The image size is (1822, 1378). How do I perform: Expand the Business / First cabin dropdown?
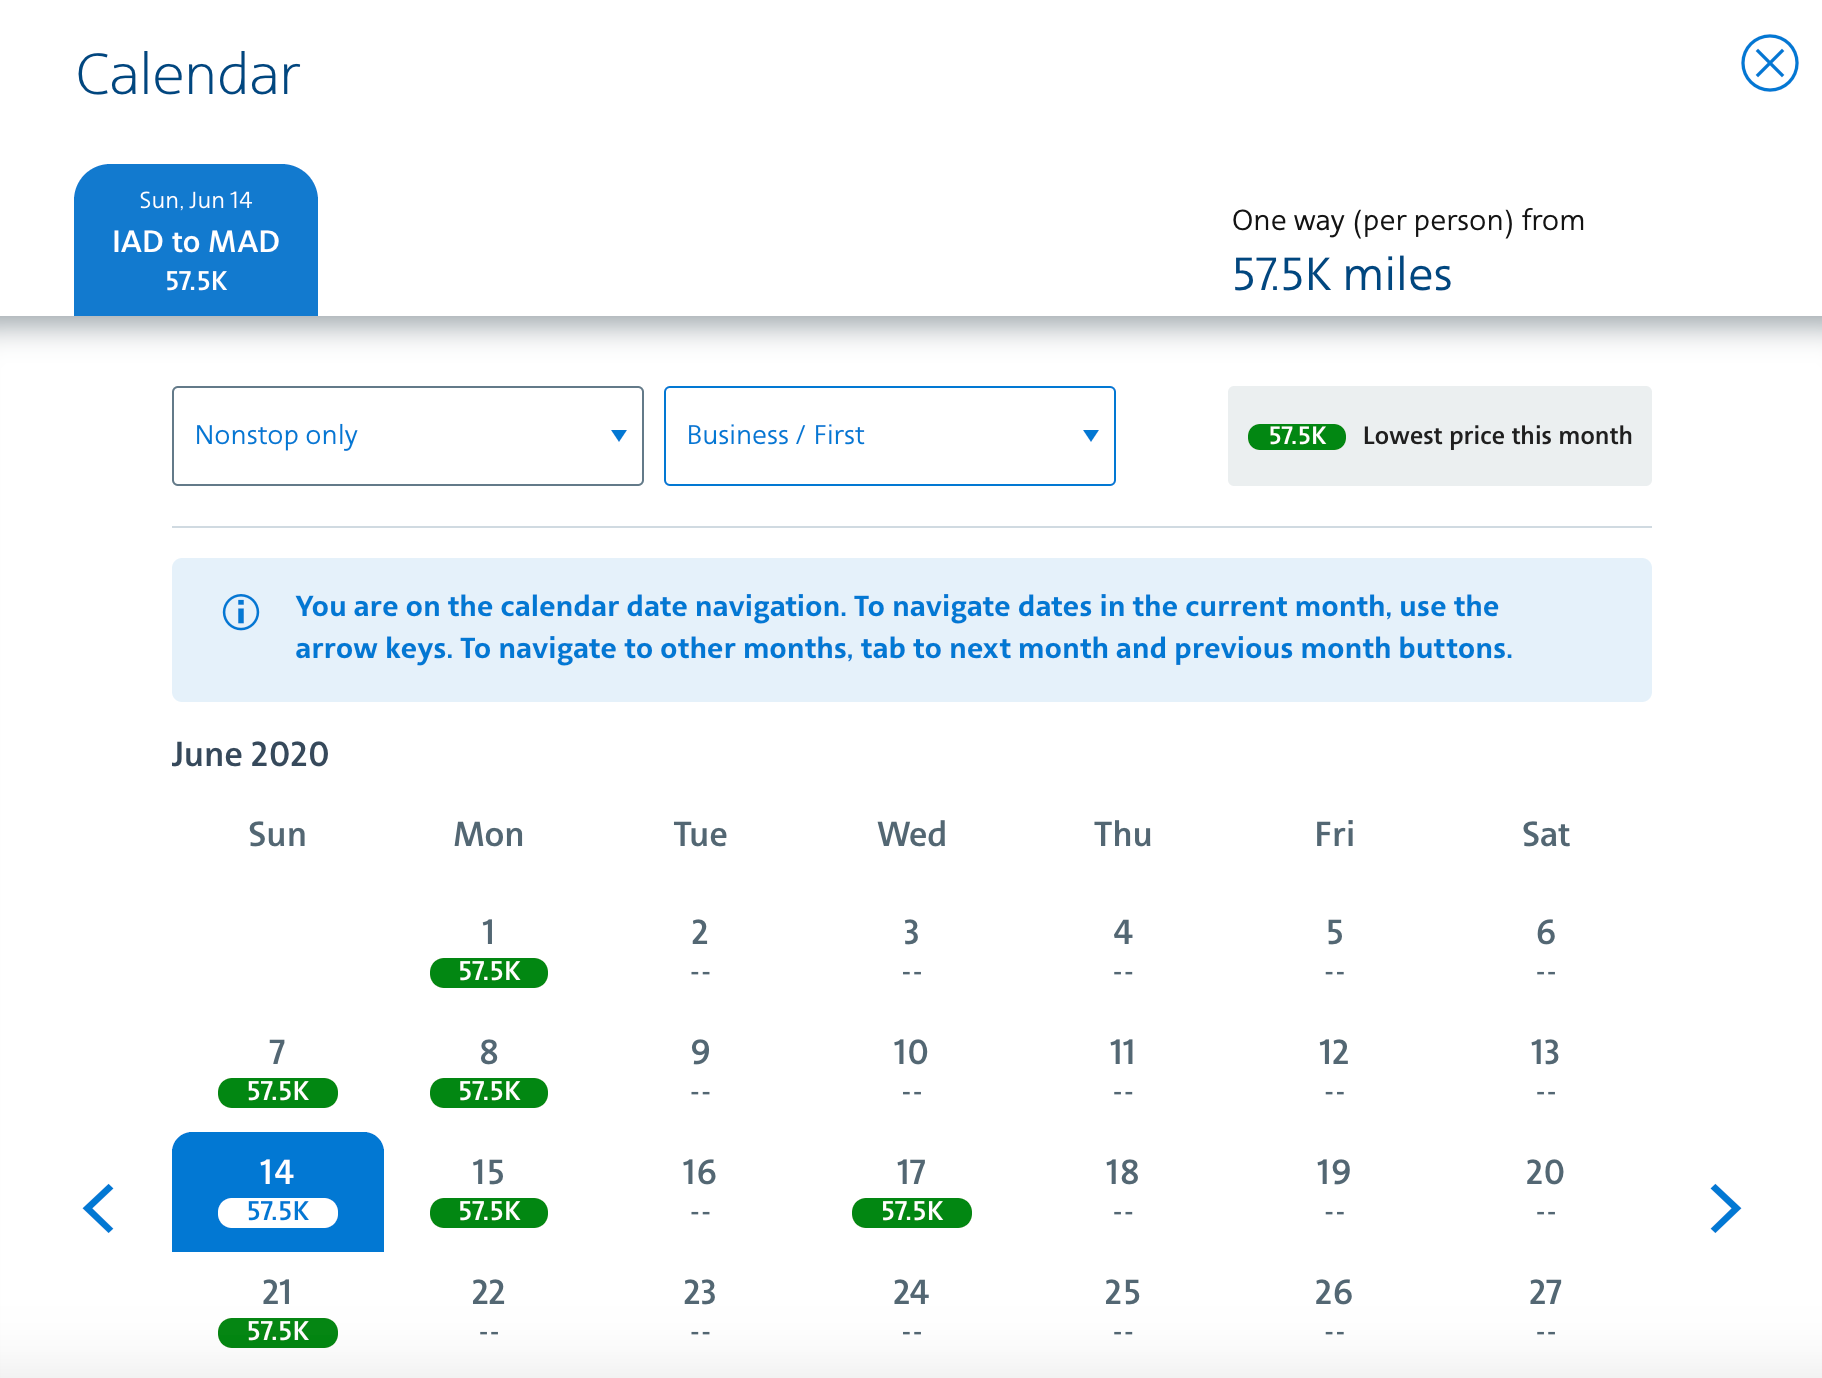point(889,436)
